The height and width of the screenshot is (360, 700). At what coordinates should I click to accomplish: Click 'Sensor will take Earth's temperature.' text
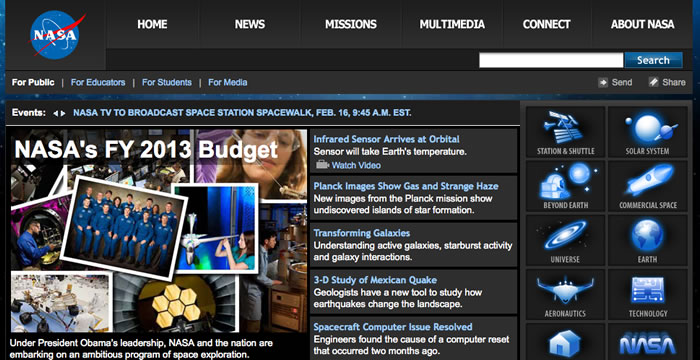coord(390,152)
